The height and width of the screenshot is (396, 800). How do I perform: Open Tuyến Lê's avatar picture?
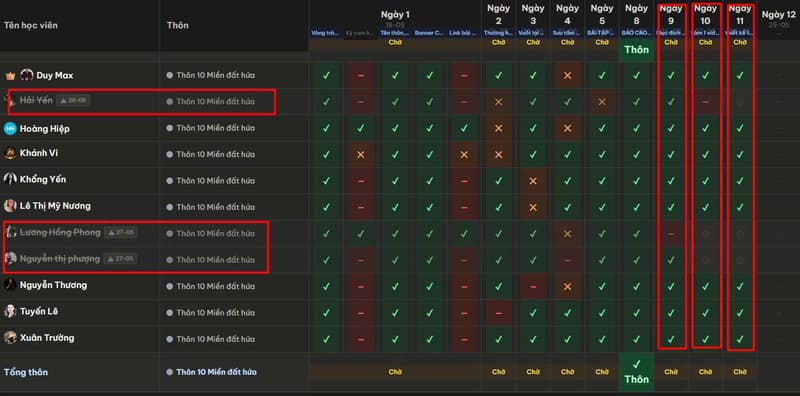(10, 311)
